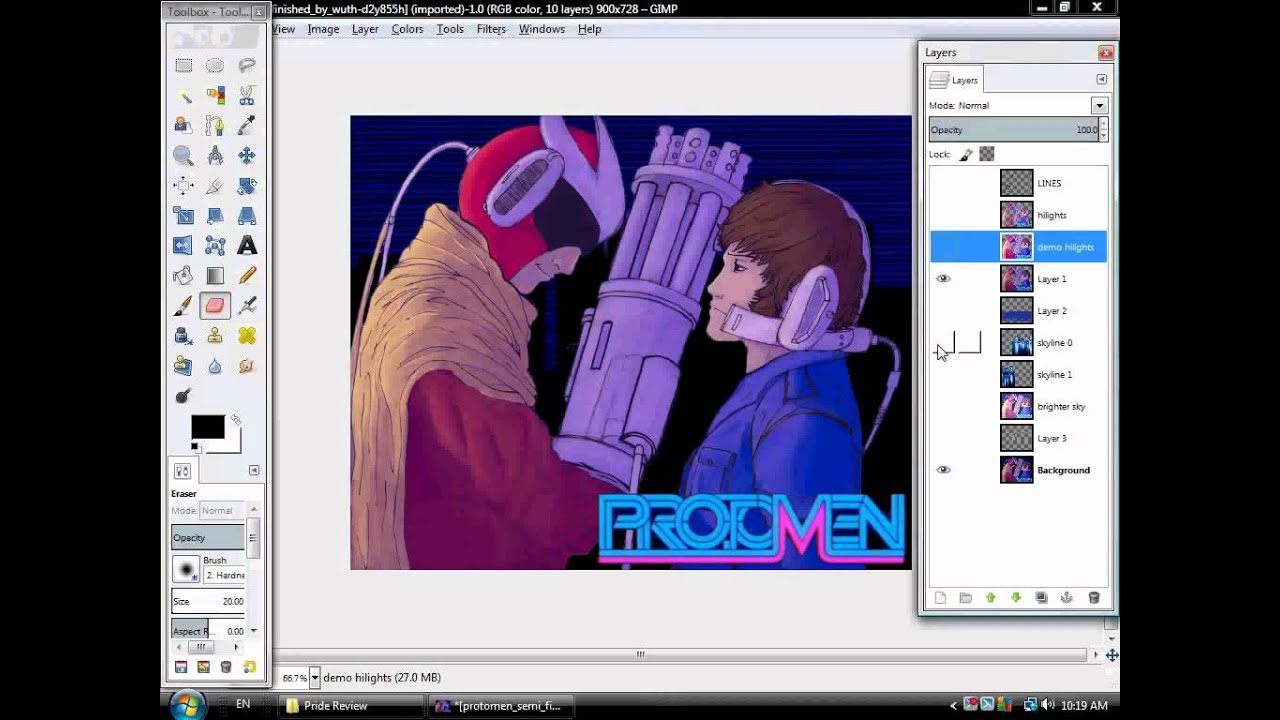
Task: Raise layer with green up arrow
Action: 991,598
